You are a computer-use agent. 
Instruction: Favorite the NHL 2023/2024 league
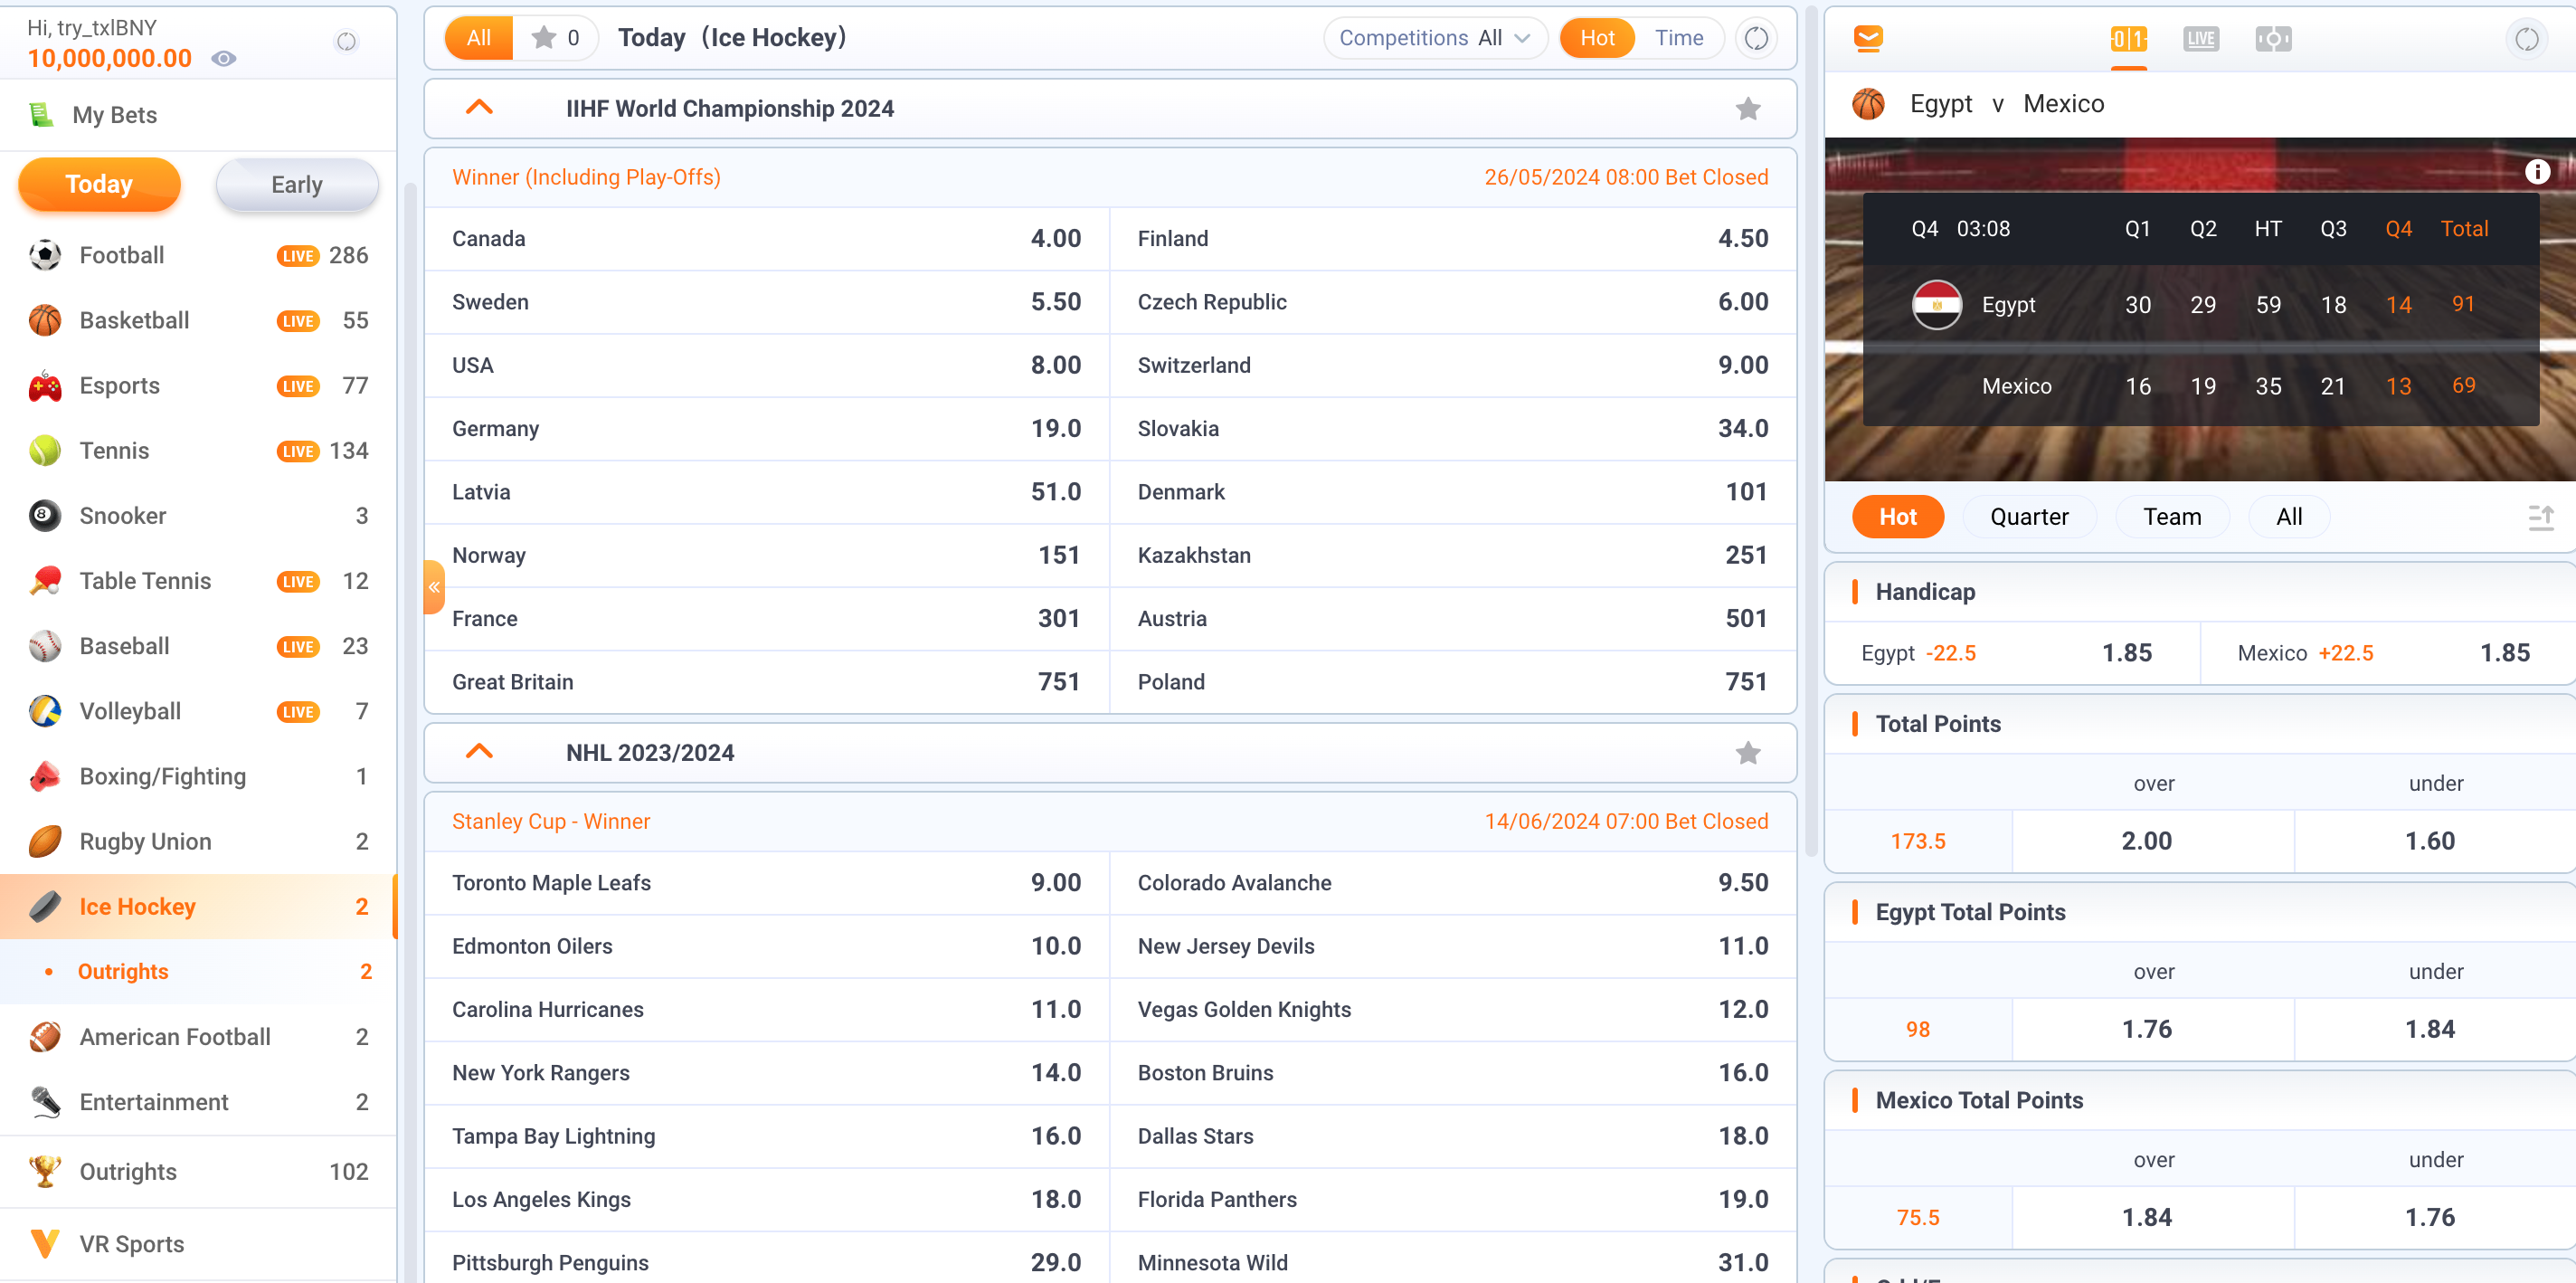(1747, 752)
